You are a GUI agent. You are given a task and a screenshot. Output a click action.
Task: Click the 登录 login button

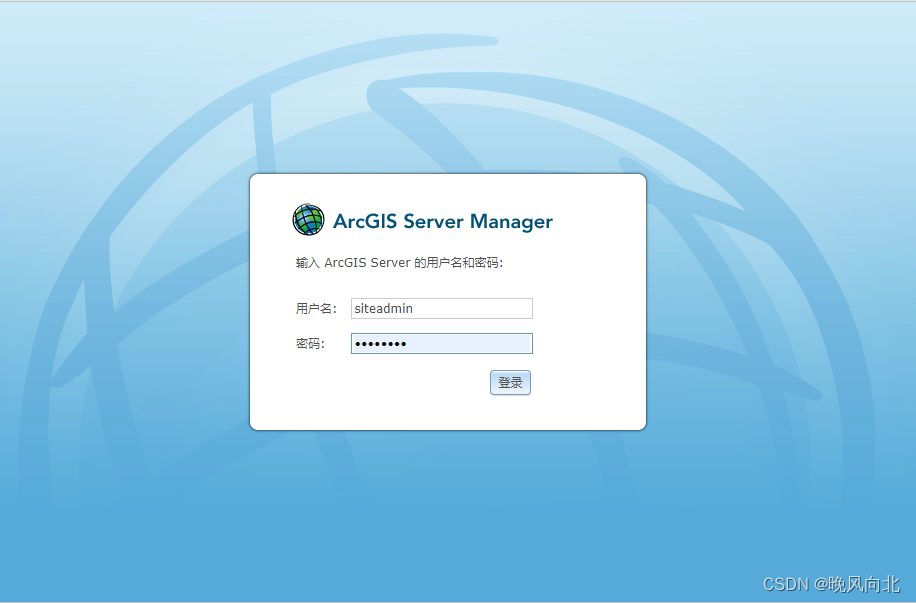[510, 382]
